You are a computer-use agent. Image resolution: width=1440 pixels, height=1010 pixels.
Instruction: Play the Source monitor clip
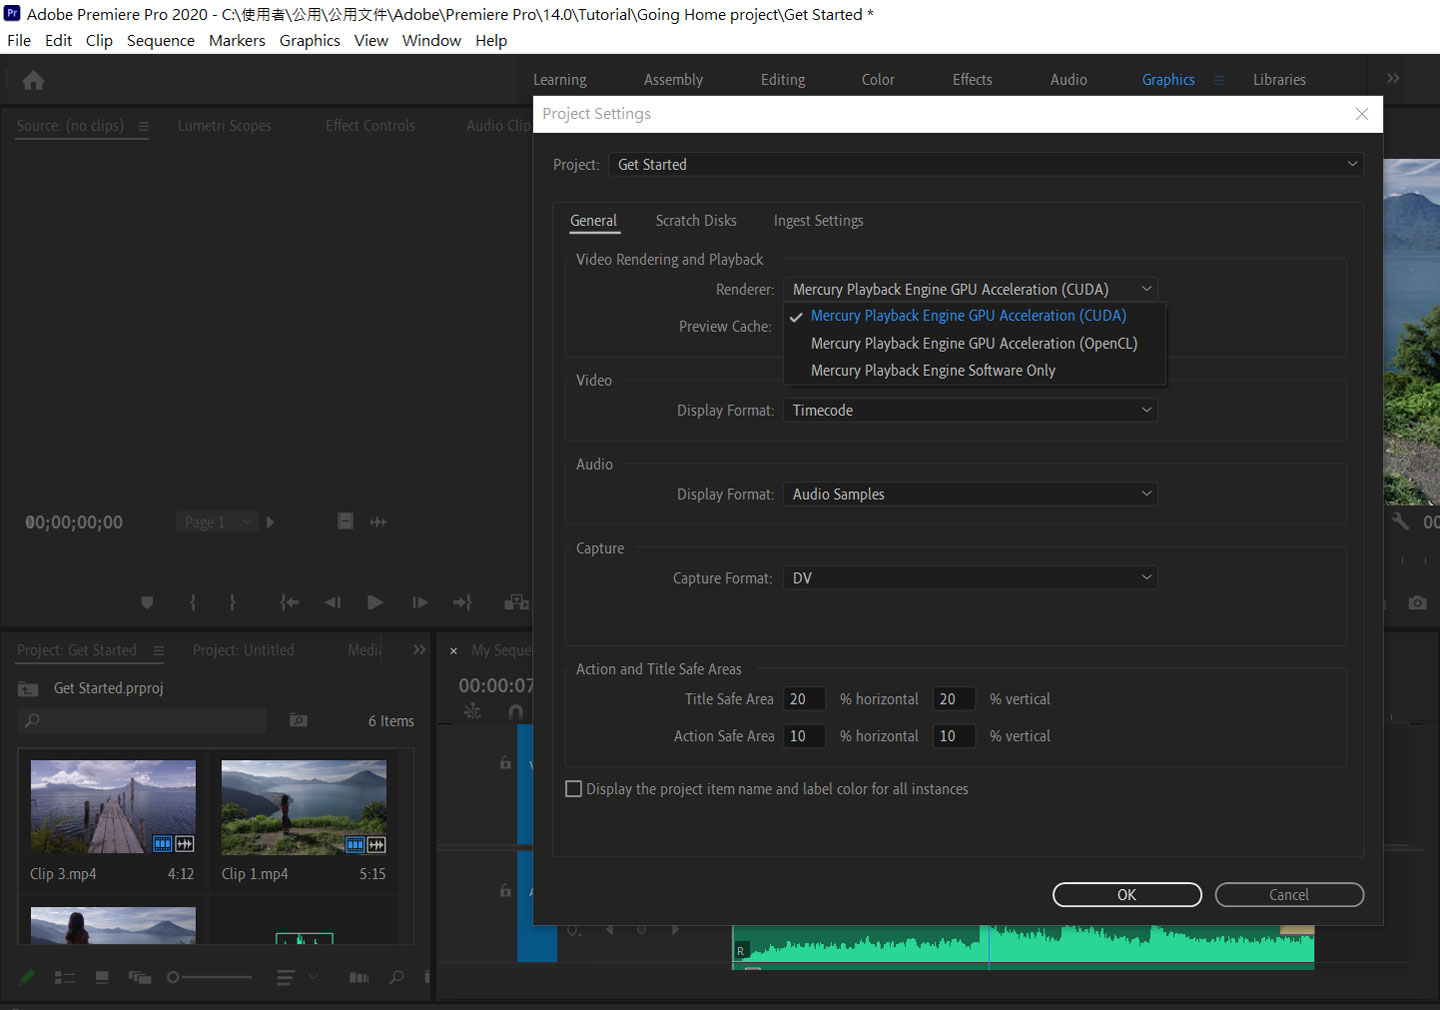(375, 603)
